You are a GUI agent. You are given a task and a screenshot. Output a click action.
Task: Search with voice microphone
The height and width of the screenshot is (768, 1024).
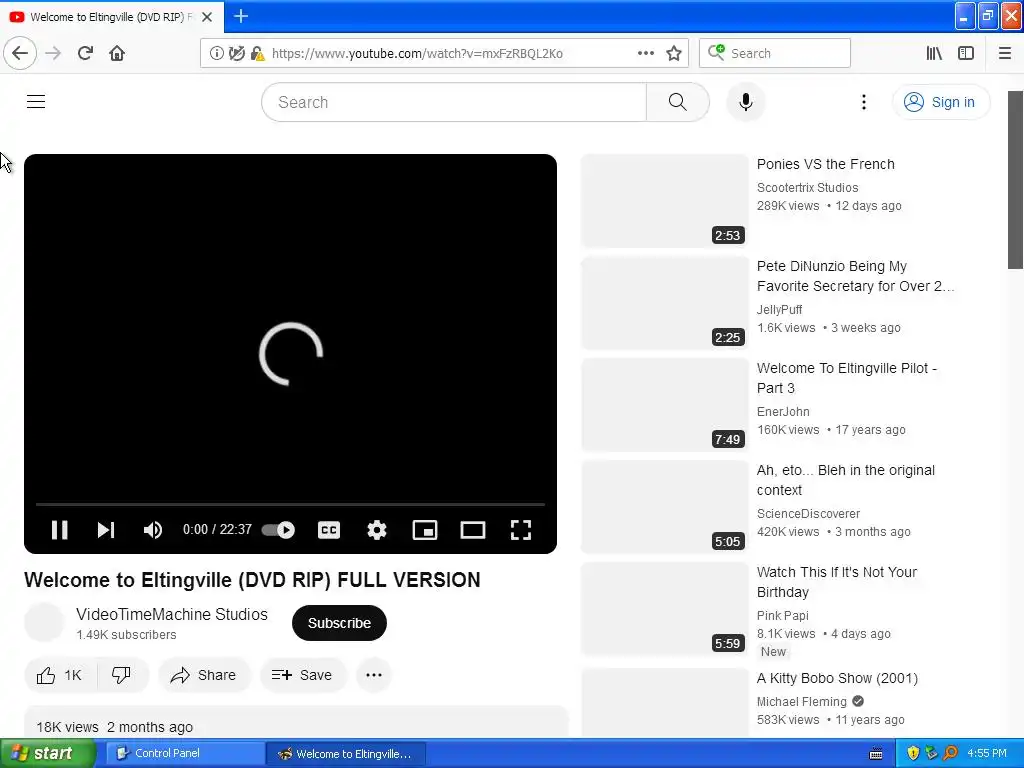pyautogui.click(x=746, y=102)
